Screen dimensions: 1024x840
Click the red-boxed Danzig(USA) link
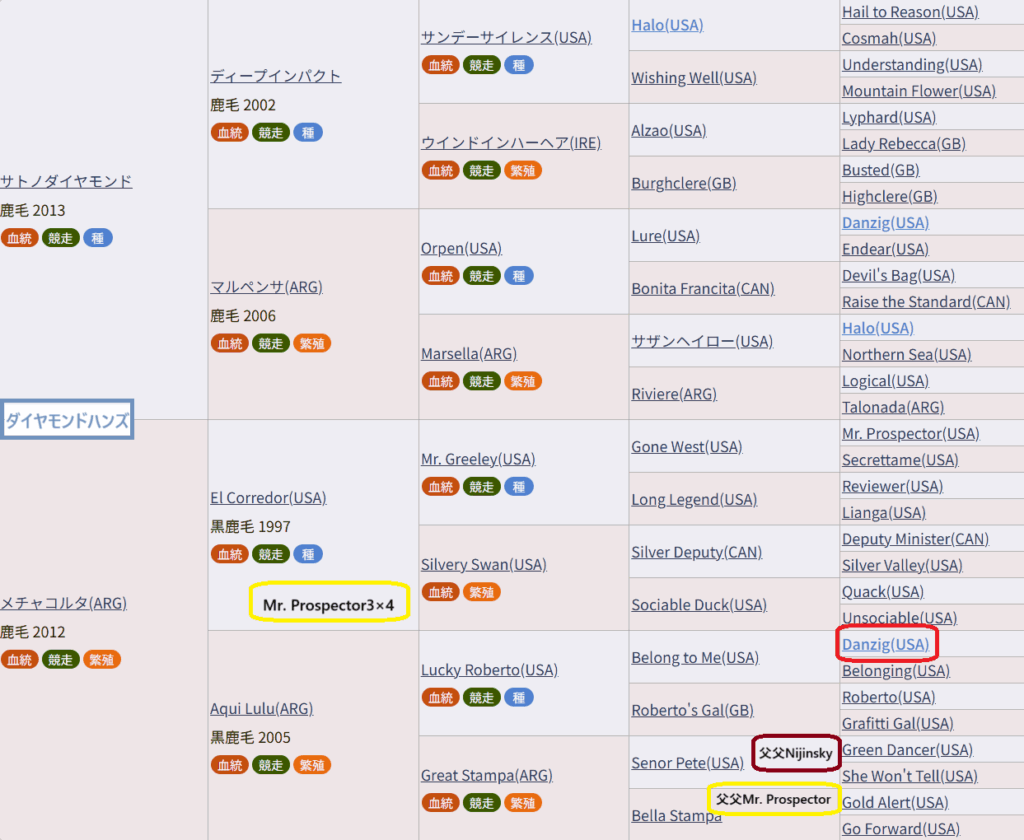pos(885,644)
